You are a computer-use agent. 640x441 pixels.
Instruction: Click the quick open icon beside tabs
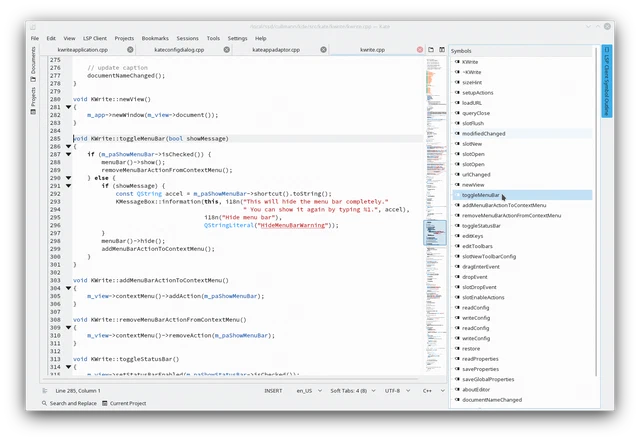pyautogui.click(x=431, y=49)
